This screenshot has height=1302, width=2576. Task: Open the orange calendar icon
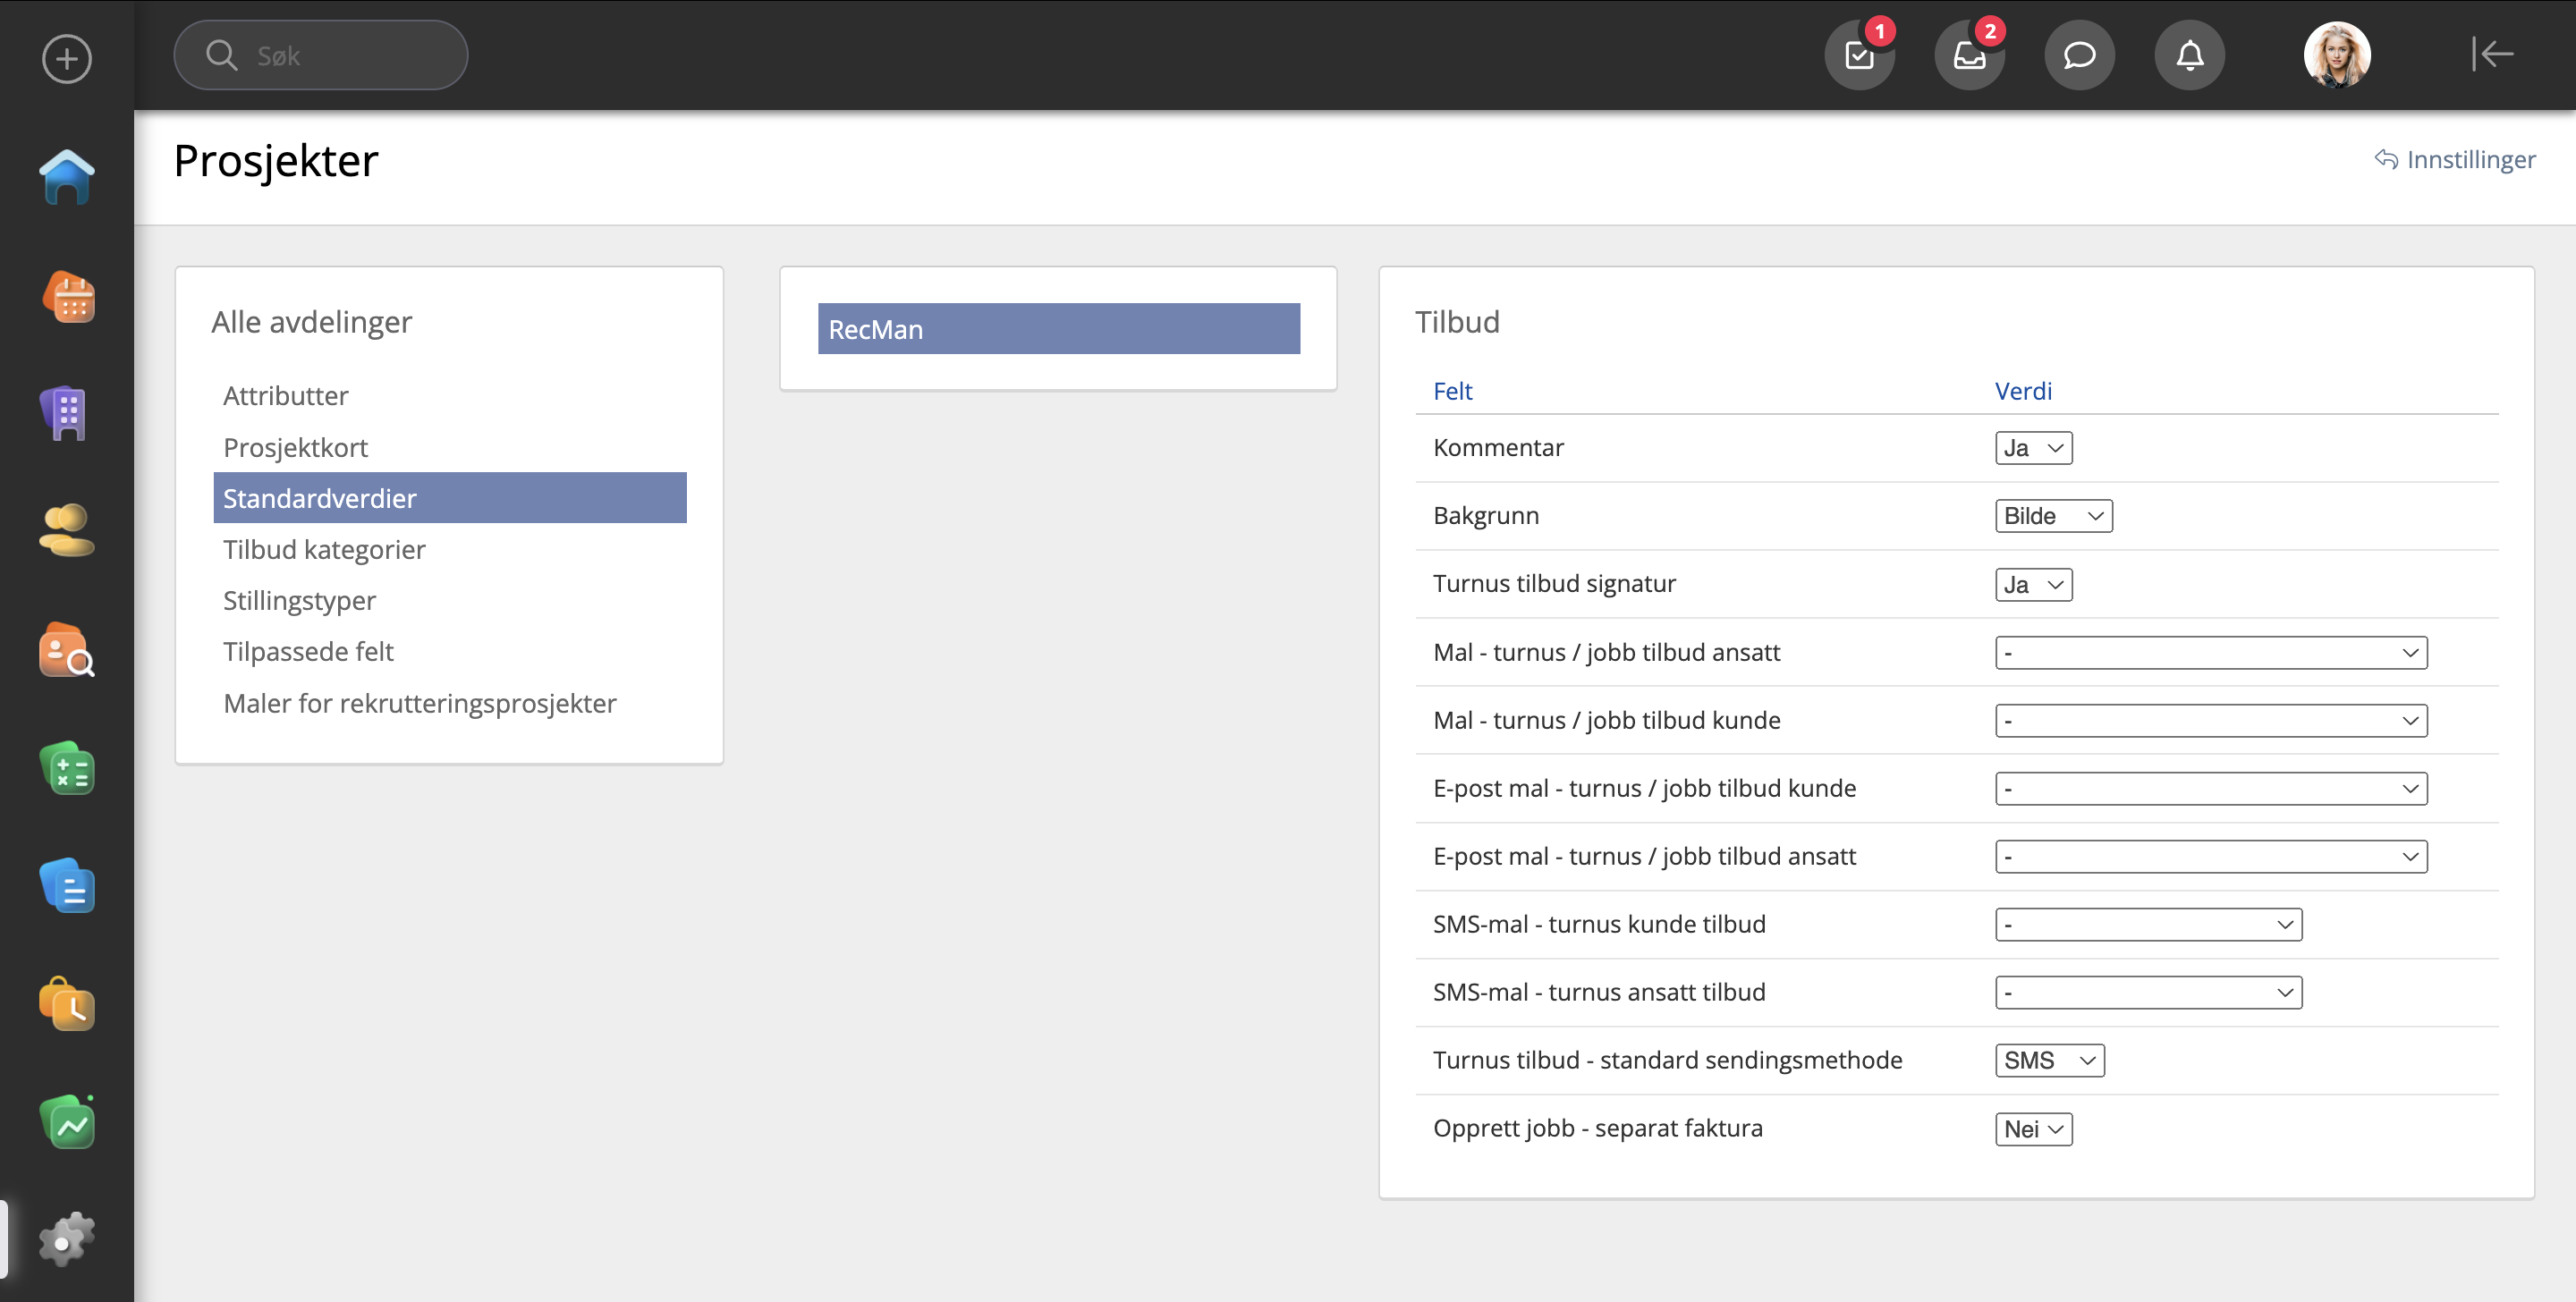click(68, 297)
